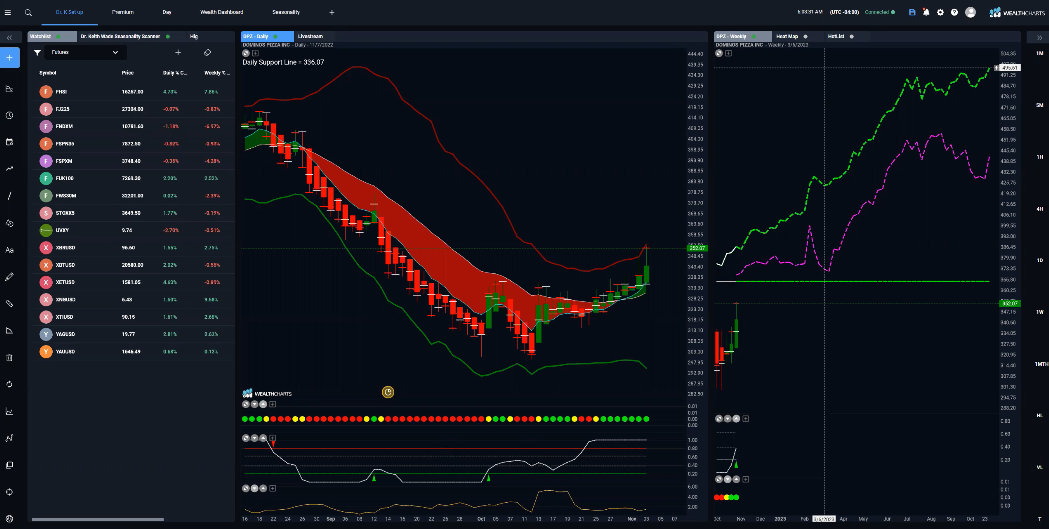Click the refresh reset icon in sidebar

(9, 384)
